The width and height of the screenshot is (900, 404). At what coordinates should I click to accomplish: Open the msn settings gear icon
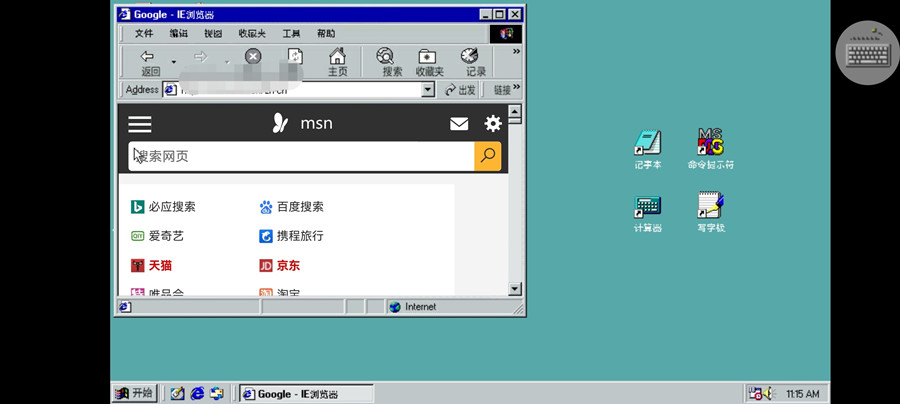pyautogui.click(x=493, y=123)
